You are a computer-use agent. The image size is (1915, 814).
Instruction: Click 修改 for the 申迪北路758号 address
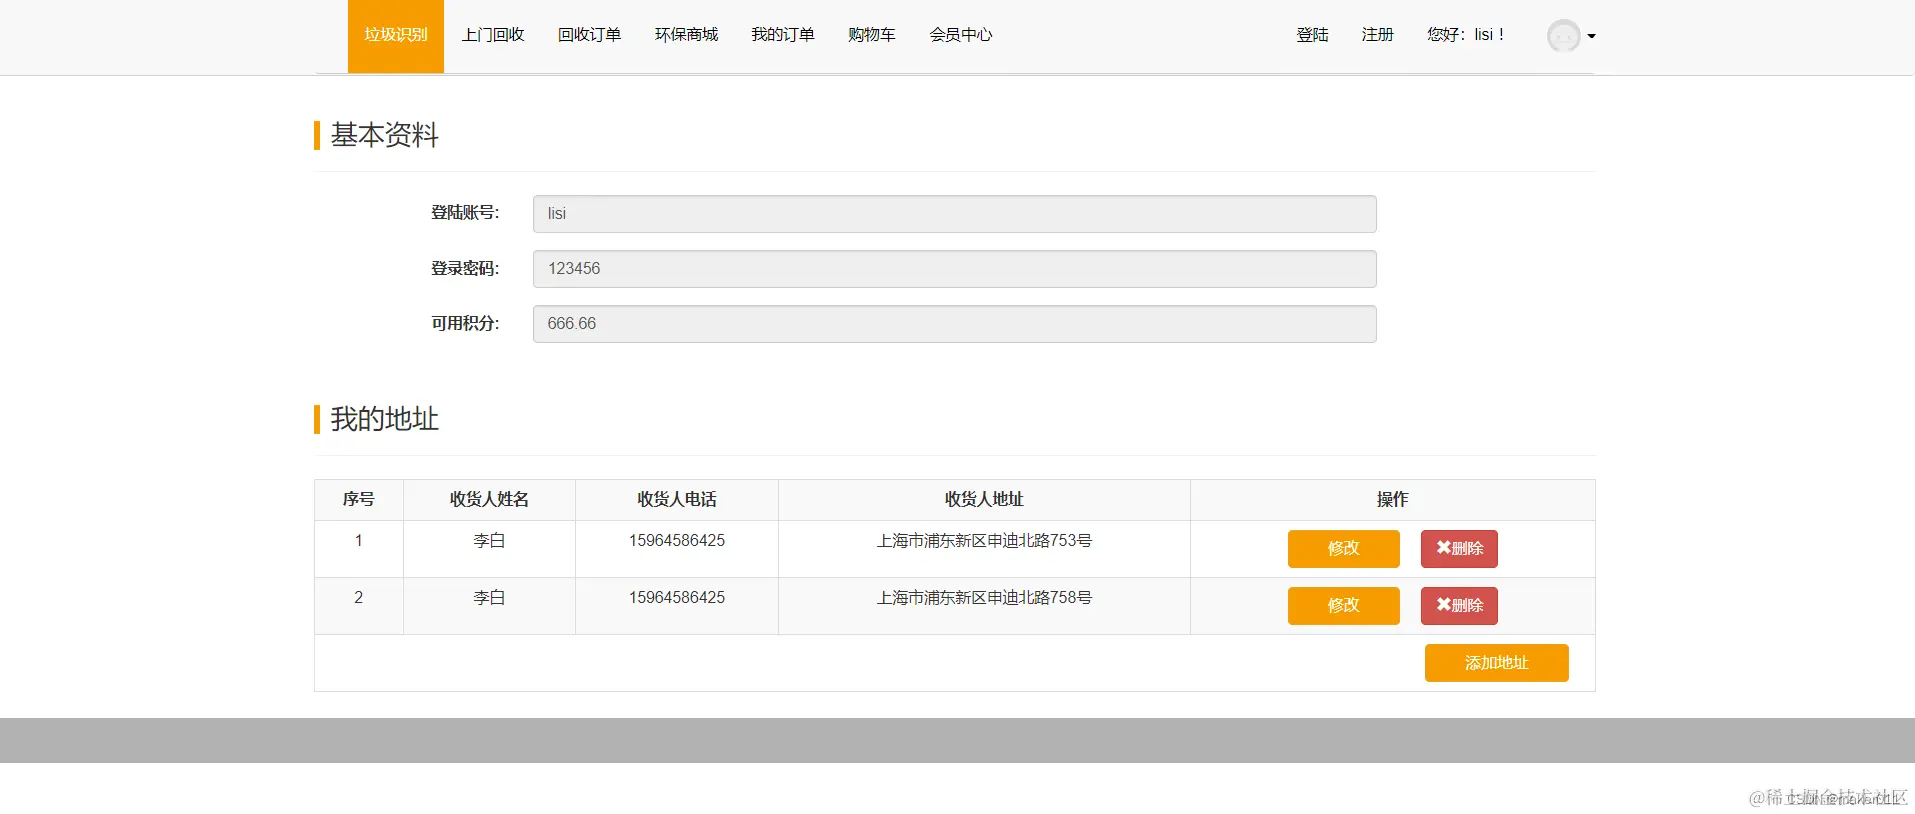click(x=1344, y=606)
